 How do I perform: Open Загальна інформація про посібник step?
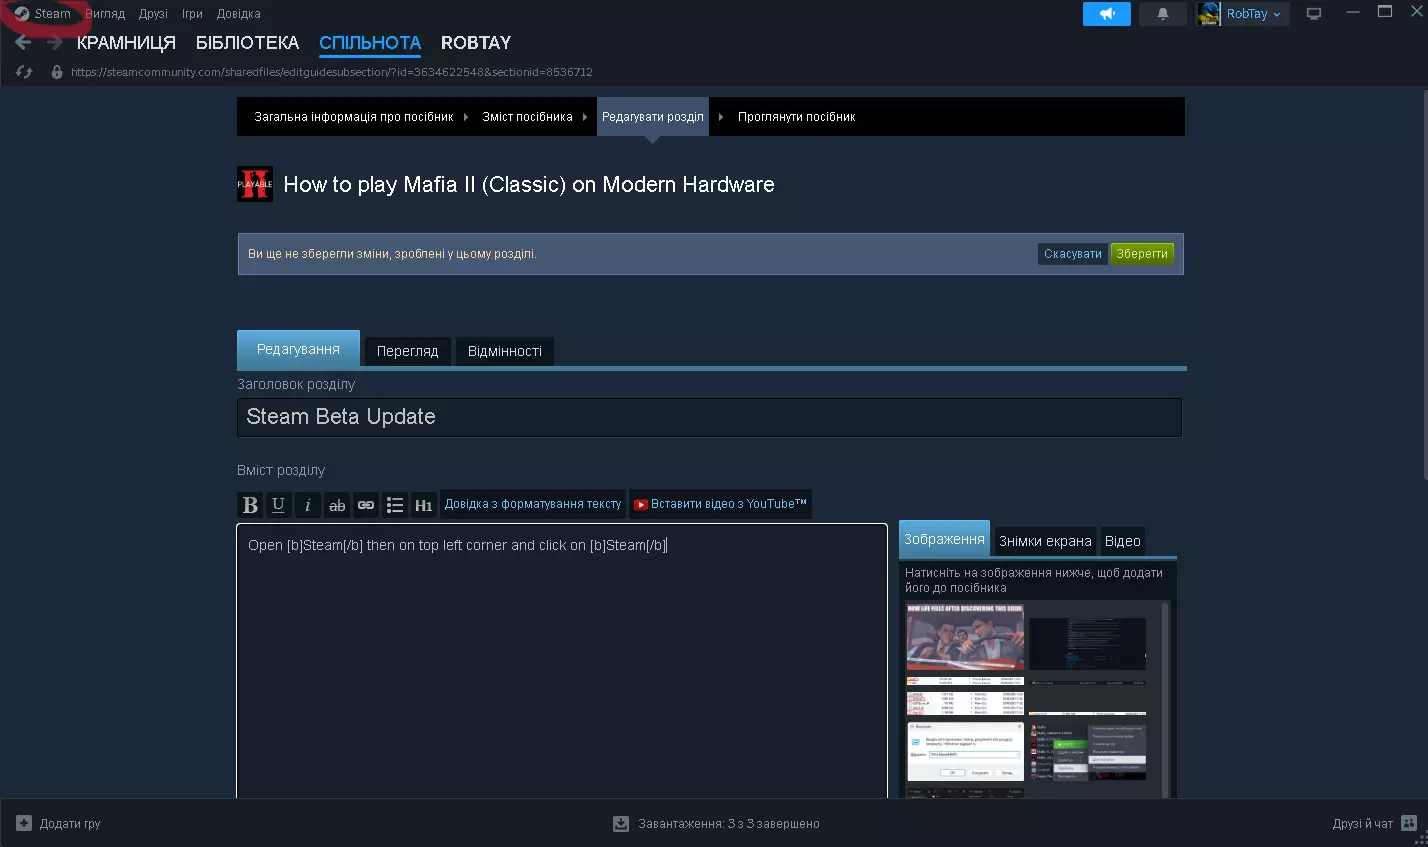(353, 117)
